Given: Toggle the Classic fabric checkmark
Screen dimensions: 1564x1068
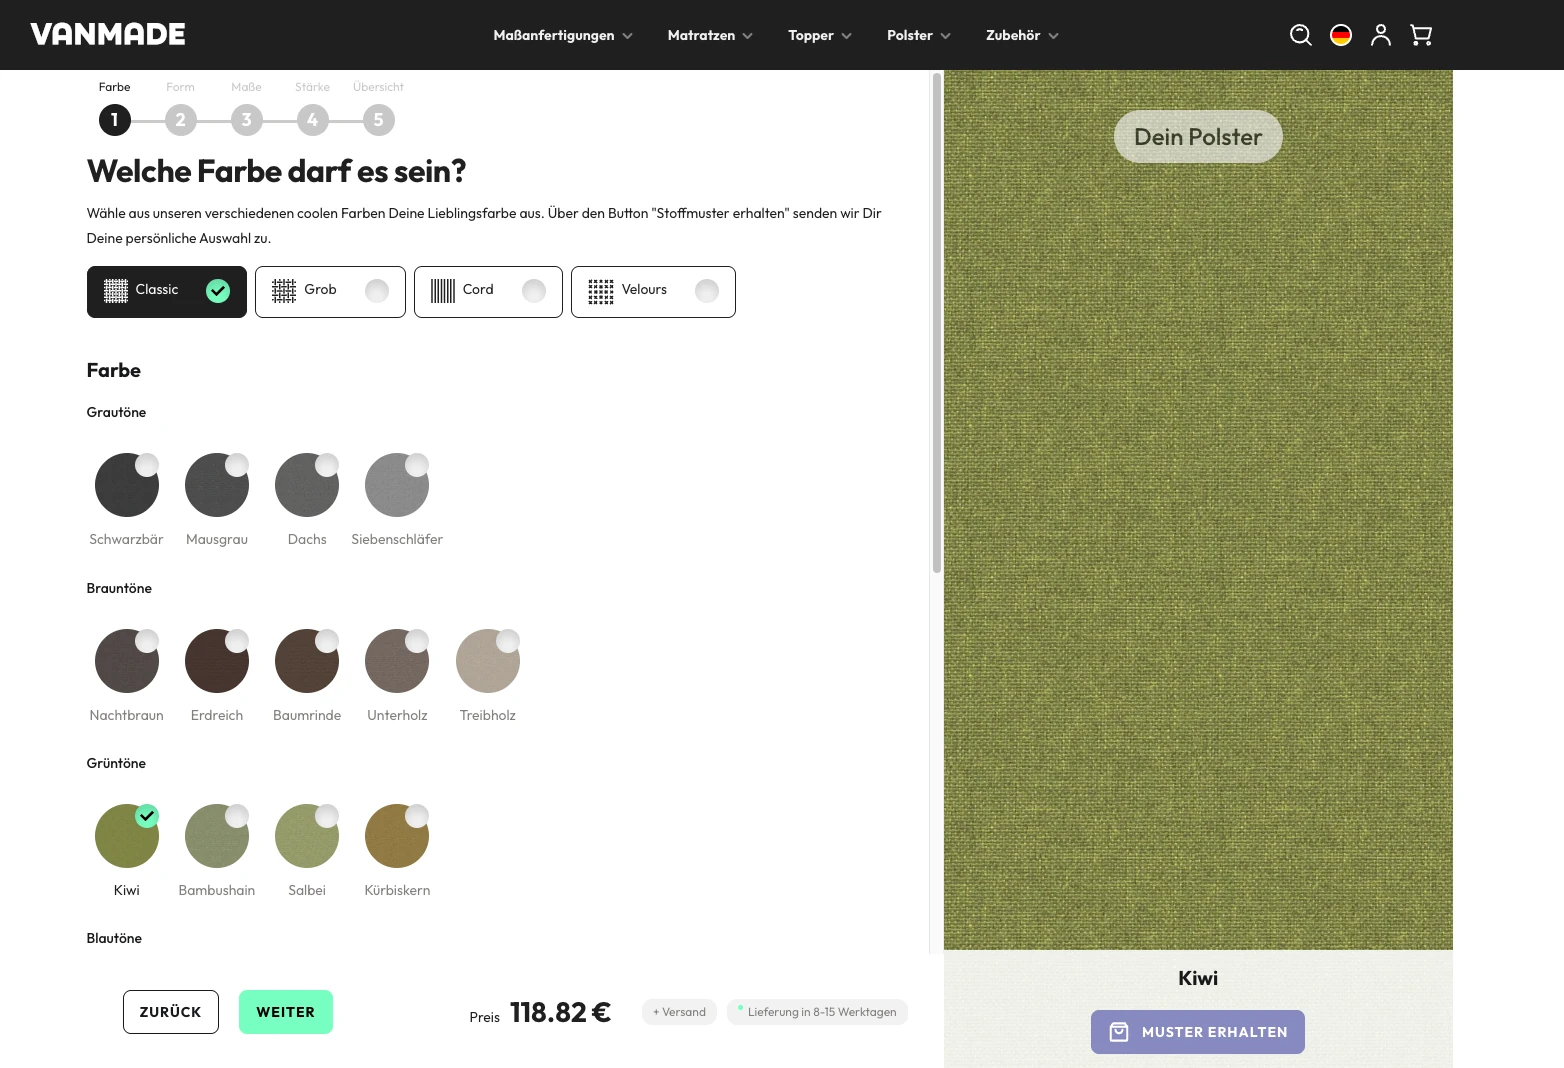Looking at the screenshot, I should [218, 291].
